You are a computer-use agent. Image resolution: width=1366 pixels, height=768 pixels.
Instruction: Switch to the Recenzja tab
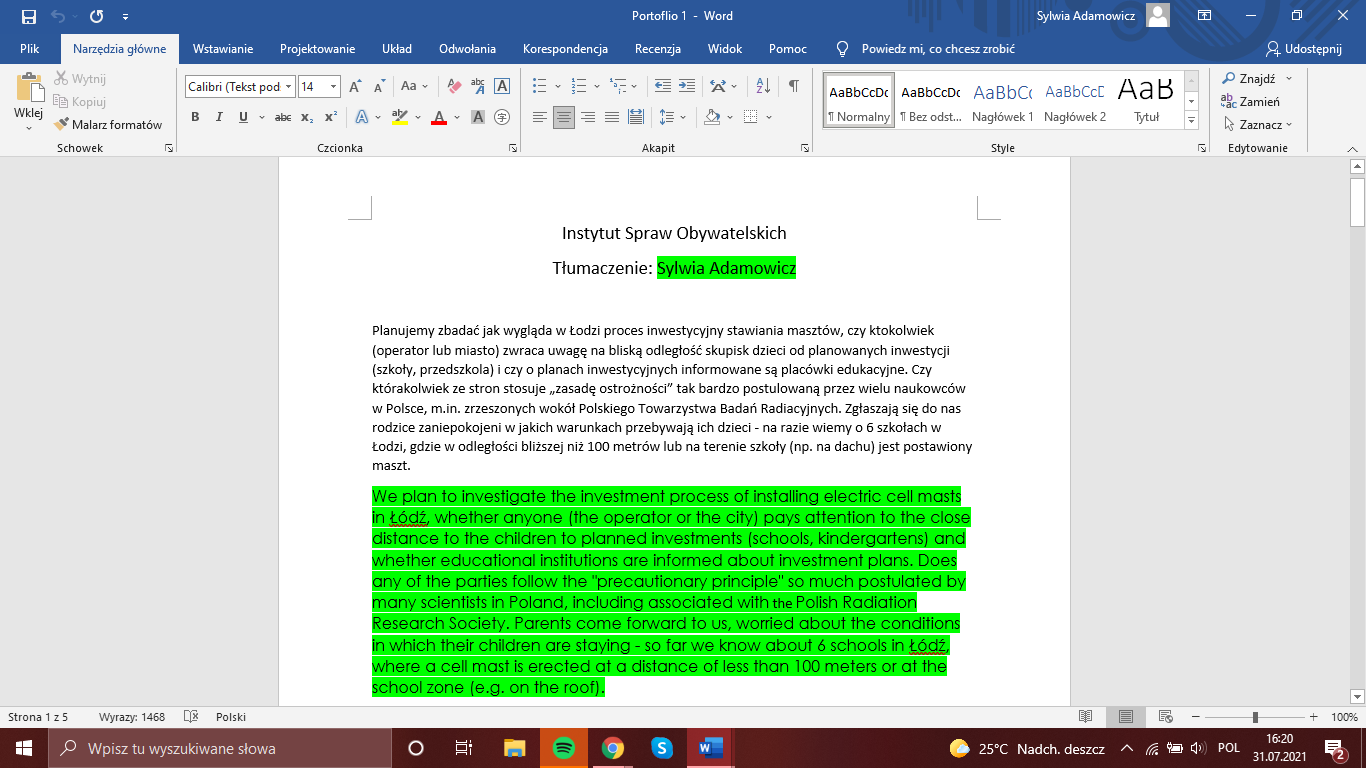point(658,48)
